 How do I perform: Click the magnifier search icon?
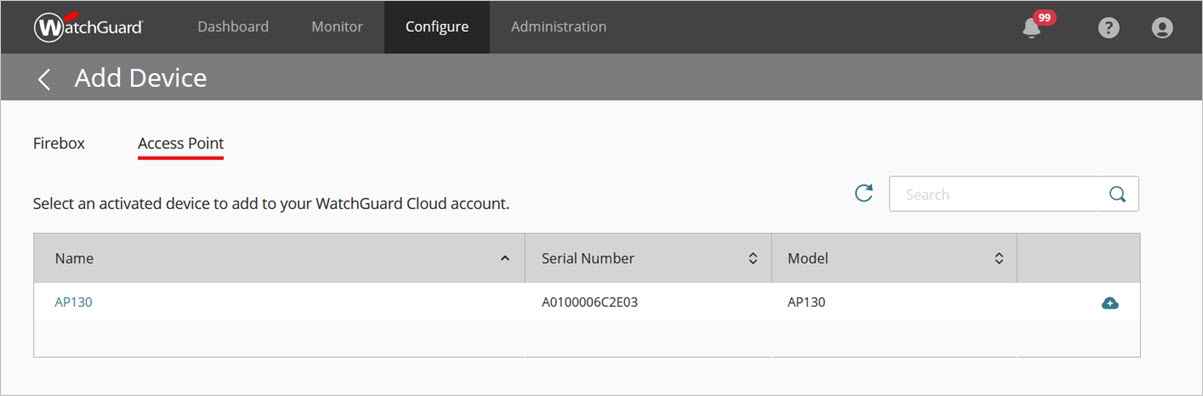(1118, 194)
